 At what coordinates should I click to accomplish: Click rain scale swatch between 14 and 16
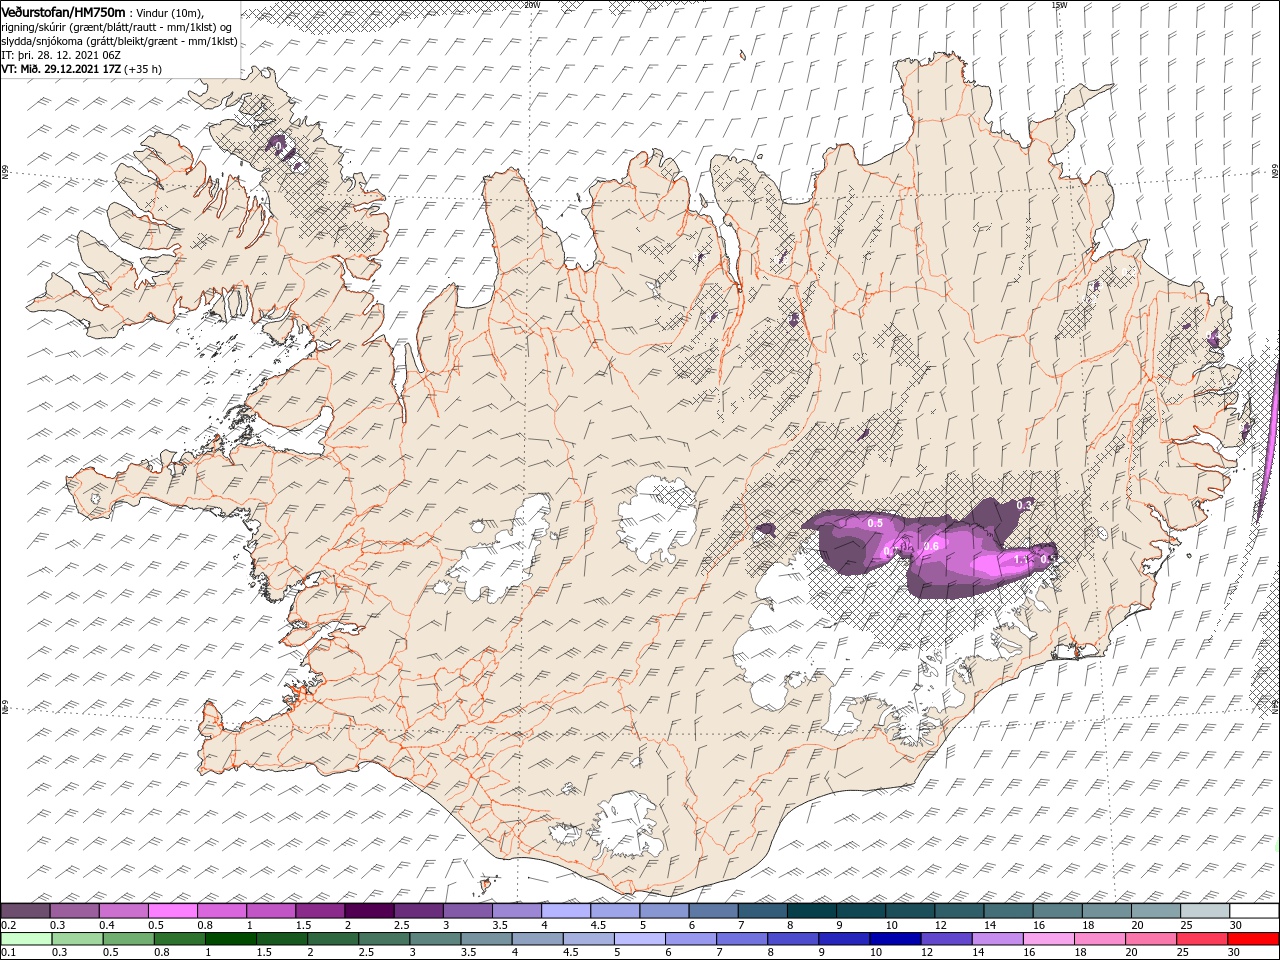(998, 938)
